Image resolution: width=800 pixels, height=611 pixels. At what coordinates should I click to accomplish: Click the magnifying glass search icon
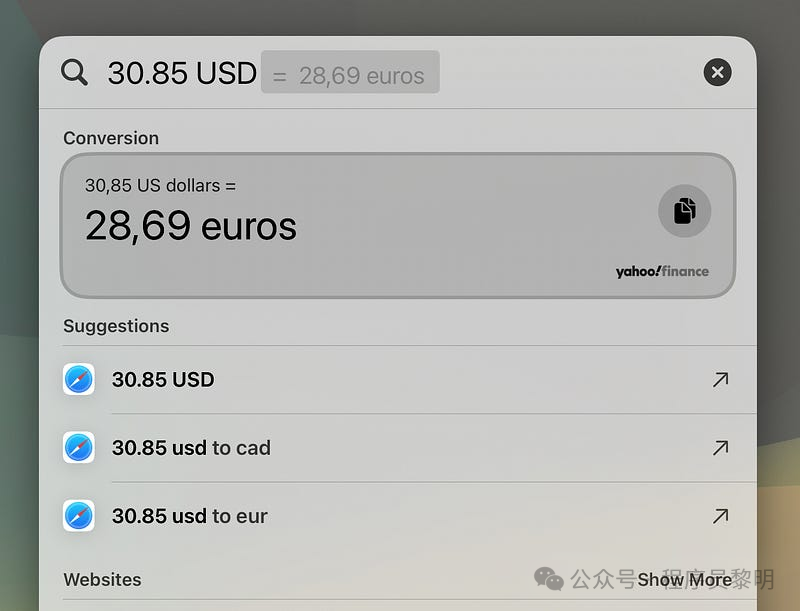click(75, 72)
